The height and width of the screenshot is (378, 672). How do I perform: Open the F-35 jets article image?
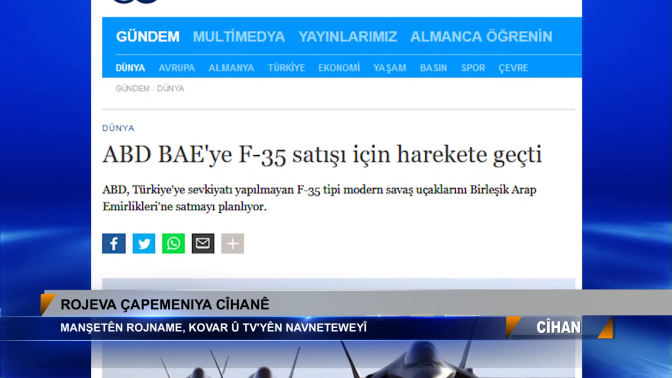point(339,328)
